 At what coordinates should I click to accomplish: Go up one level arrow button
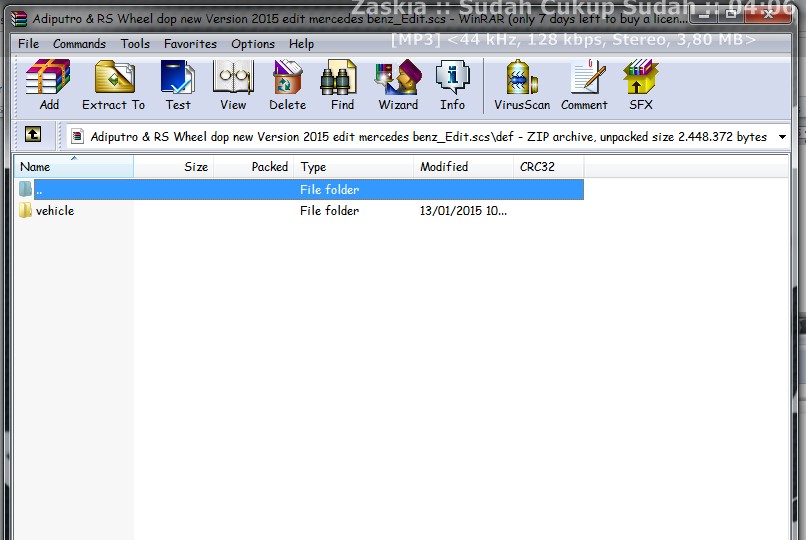click(x=33, y=135)
